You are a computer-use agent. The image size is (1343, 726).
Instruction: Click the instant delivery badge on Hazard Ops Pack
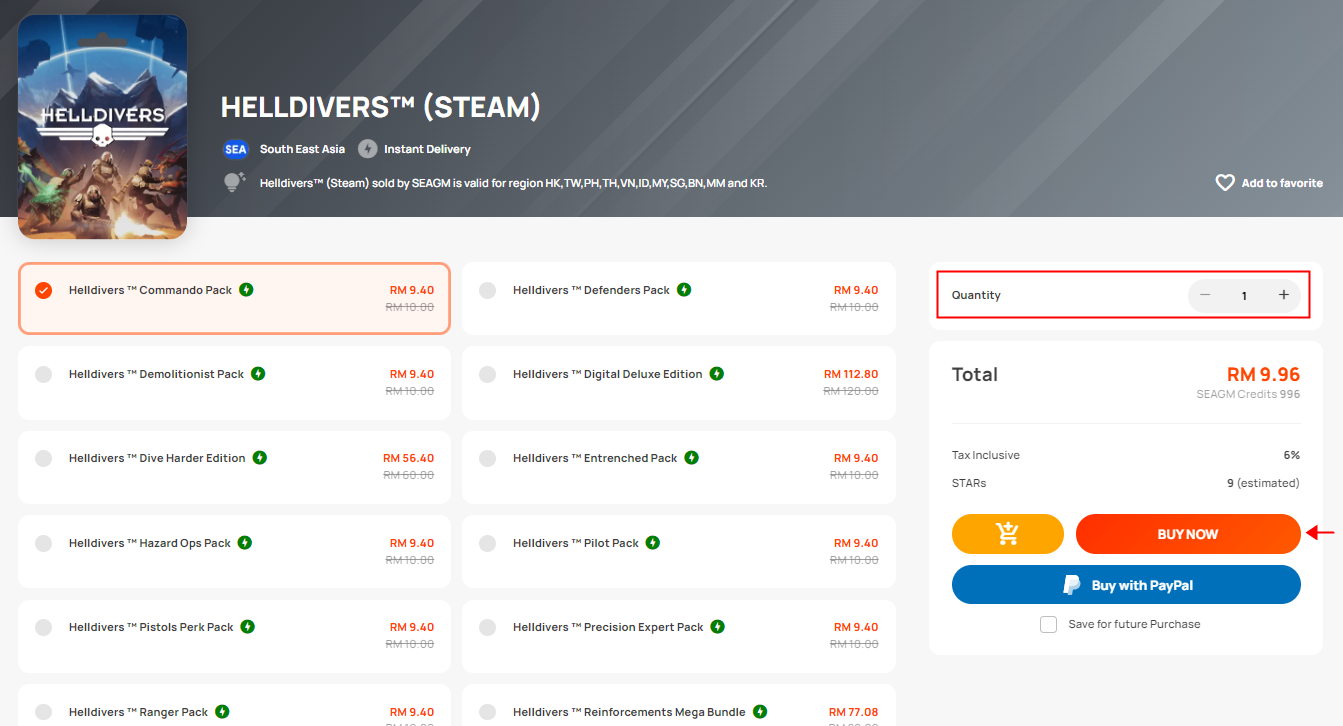click(x=245, y=543)
